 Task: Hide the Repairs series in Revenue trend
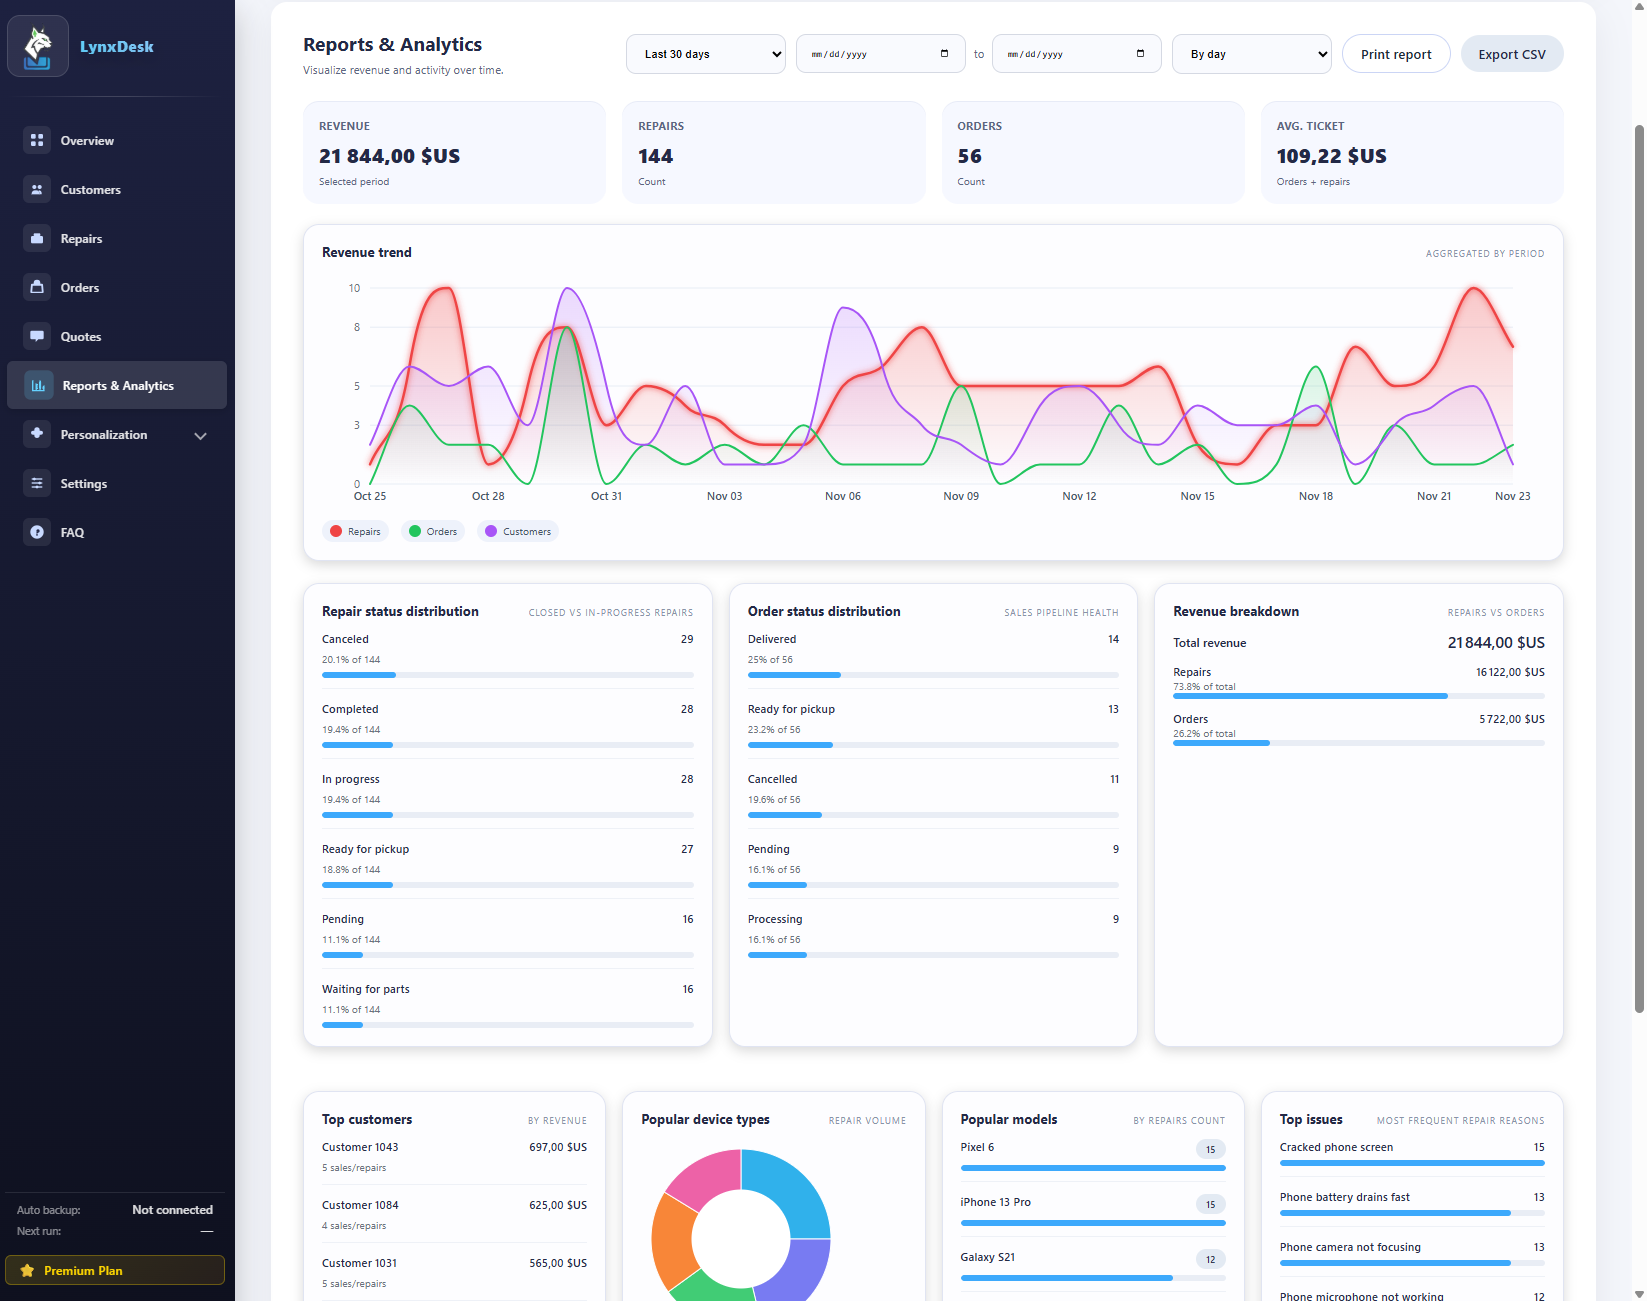click(354, 531)
